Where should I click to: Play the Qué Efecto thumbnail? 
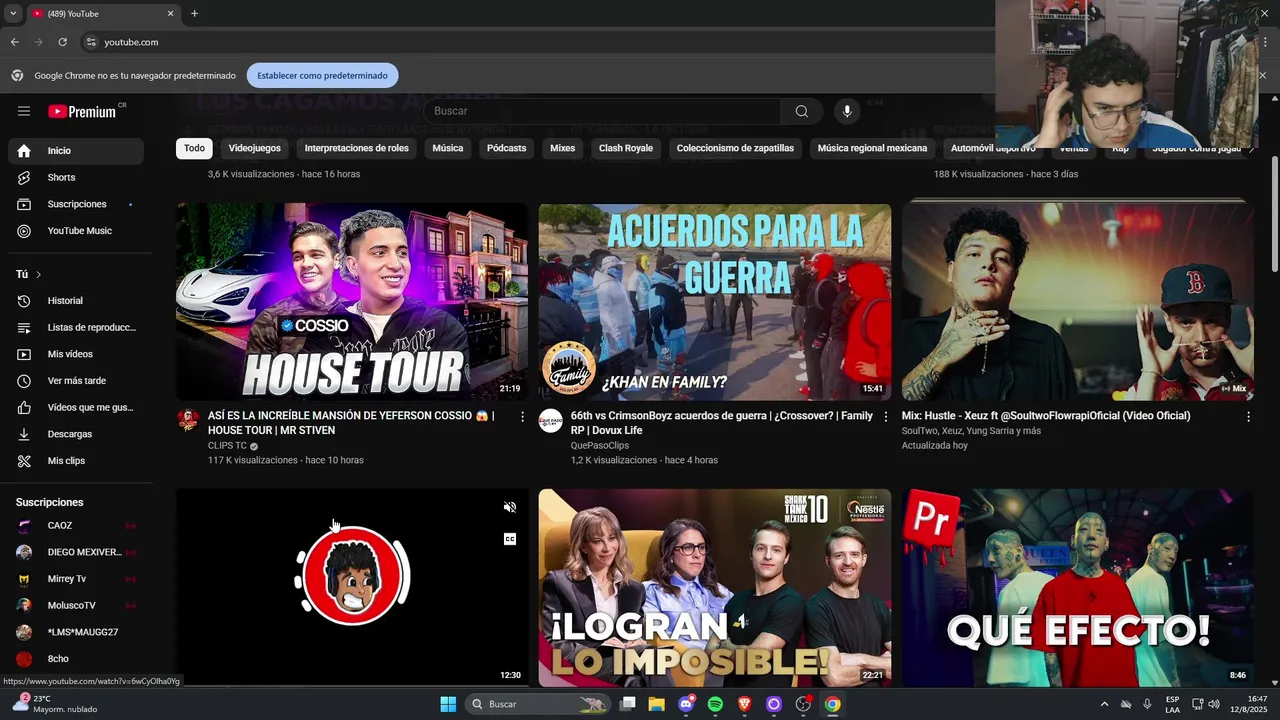(x=1078, y=587)
